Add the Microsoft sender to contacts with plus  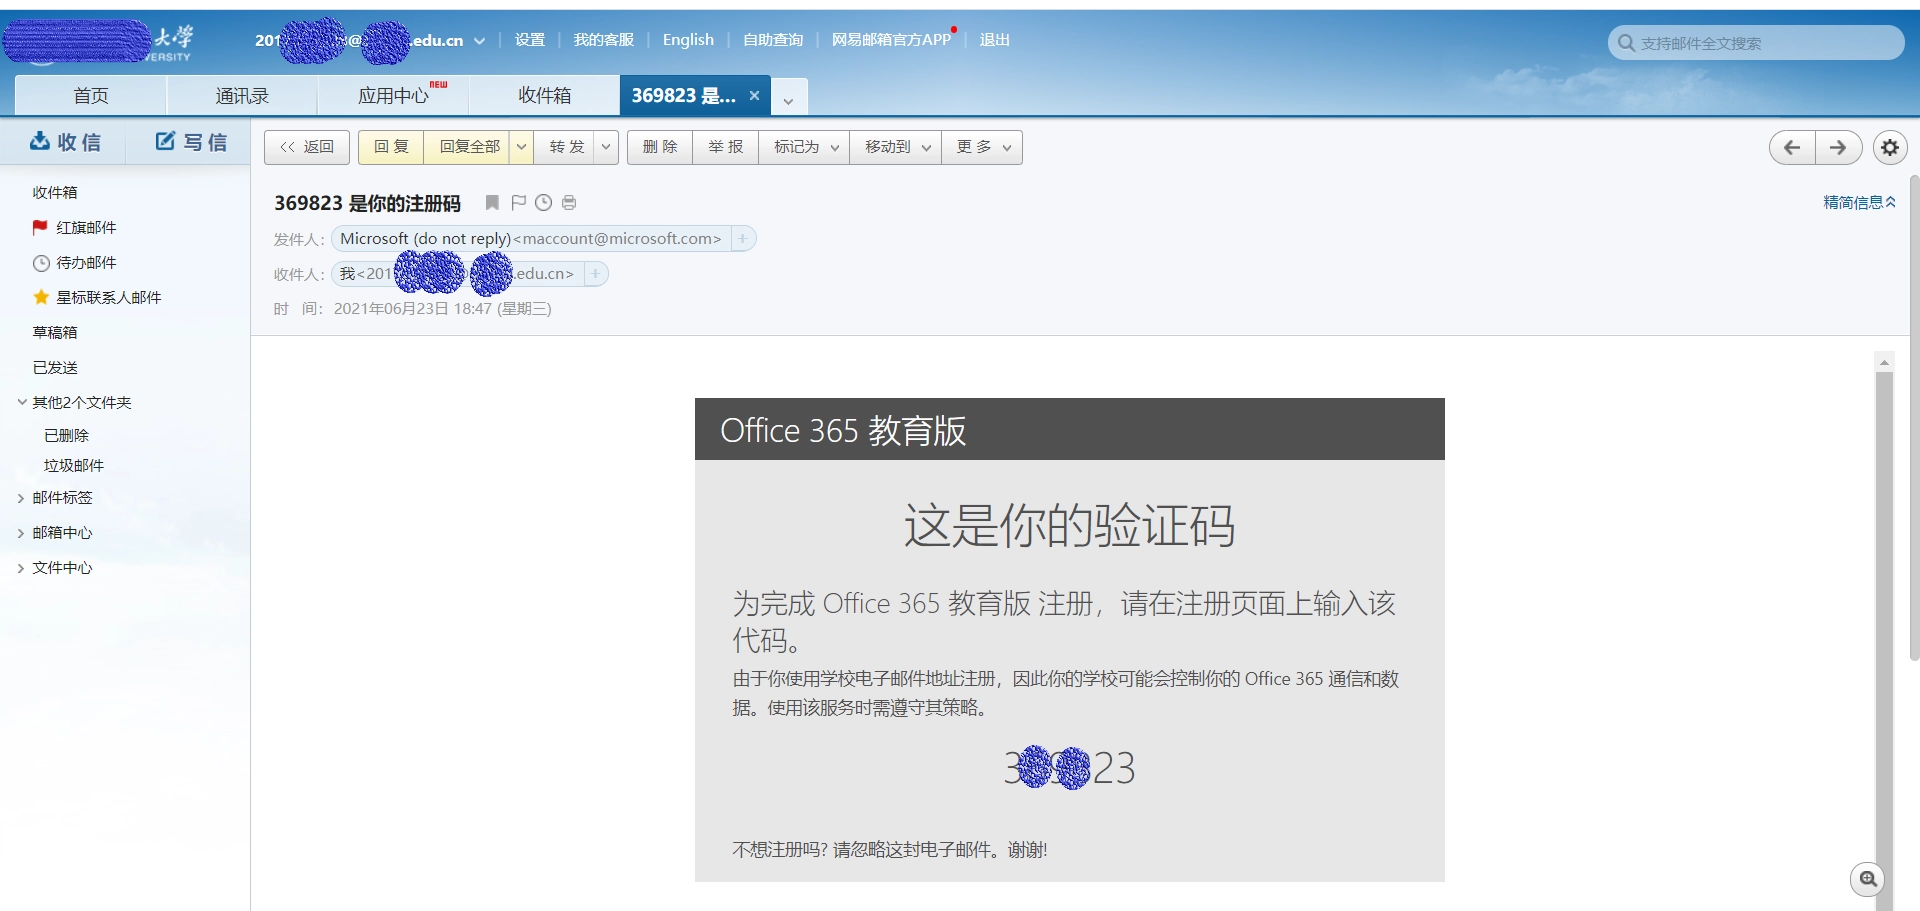point(742,239)
